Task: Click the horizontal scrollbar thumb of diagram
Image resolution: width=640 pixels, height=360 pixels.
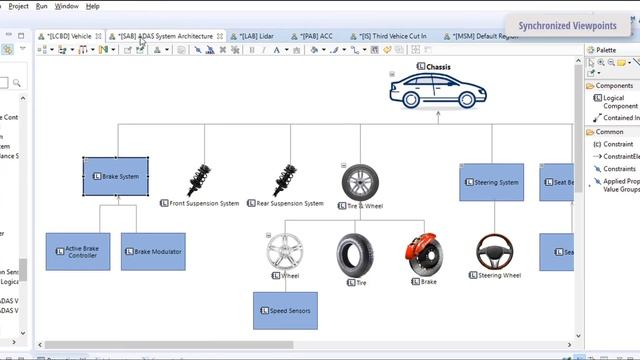Action: coord(169,345)
